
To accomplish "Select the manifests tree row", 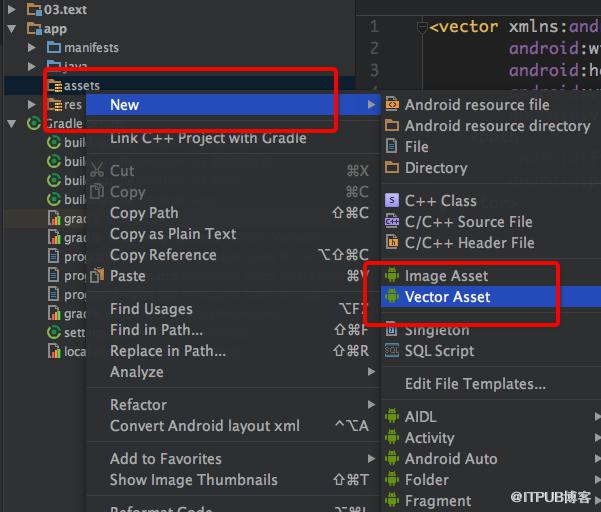I will click(179, 47).
